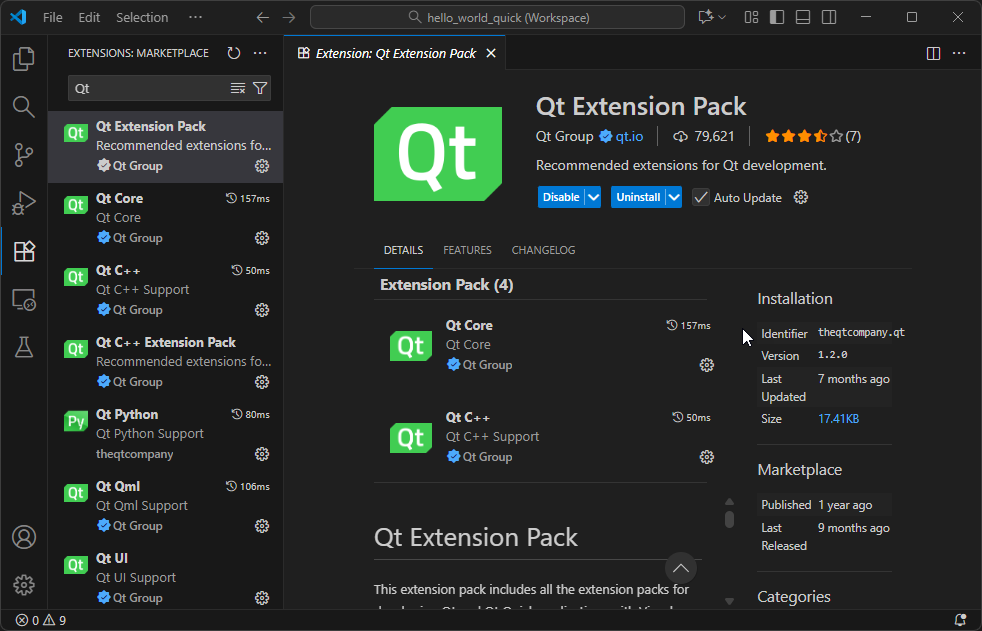Open the Run and Debug panel

point(24,204)
